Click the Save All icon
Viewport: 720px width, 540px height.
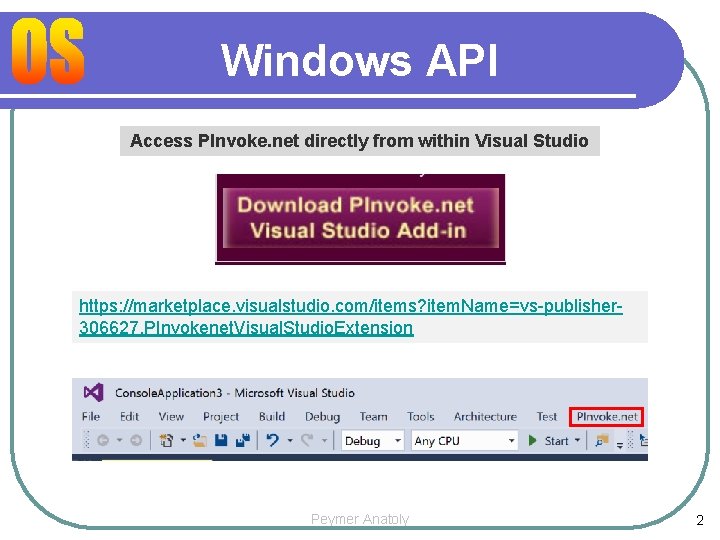[x=242, y=440]
